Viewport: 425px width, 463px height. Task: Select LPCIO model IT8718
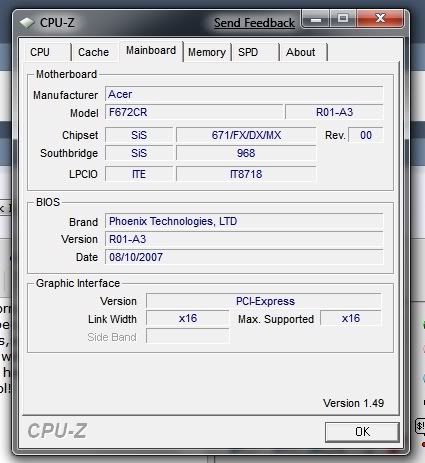coord(246,174)
